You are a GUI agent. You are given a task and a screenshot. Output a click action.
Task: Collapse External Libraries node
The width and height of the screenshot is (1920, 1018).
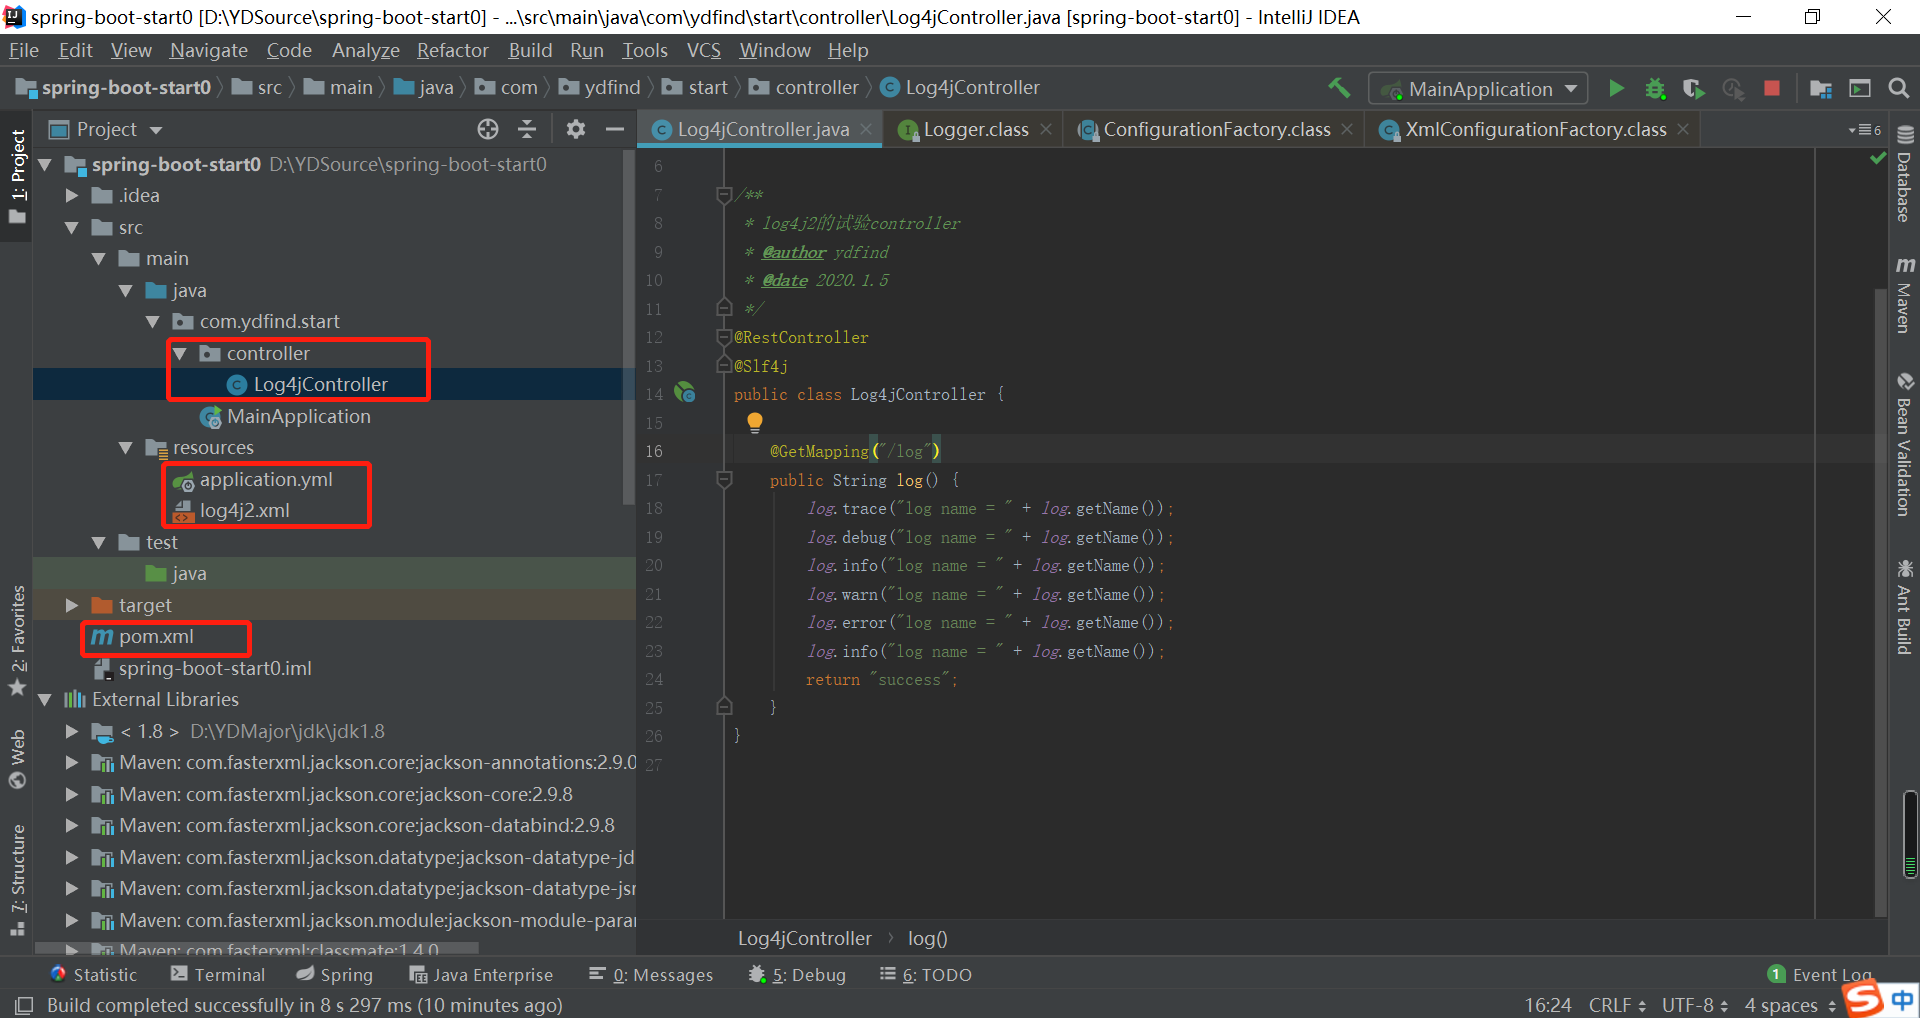(45, 700)
